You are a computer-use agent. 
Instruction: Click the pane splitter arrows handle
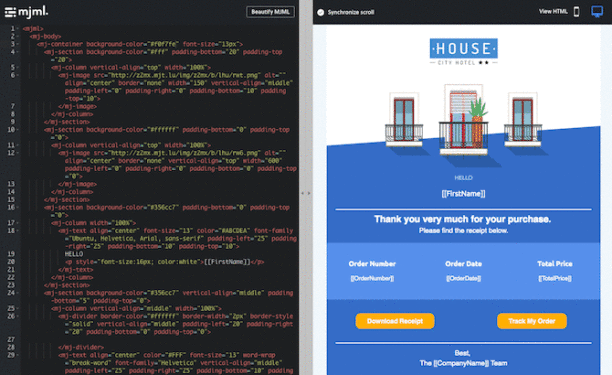click(x=306, y=193)
